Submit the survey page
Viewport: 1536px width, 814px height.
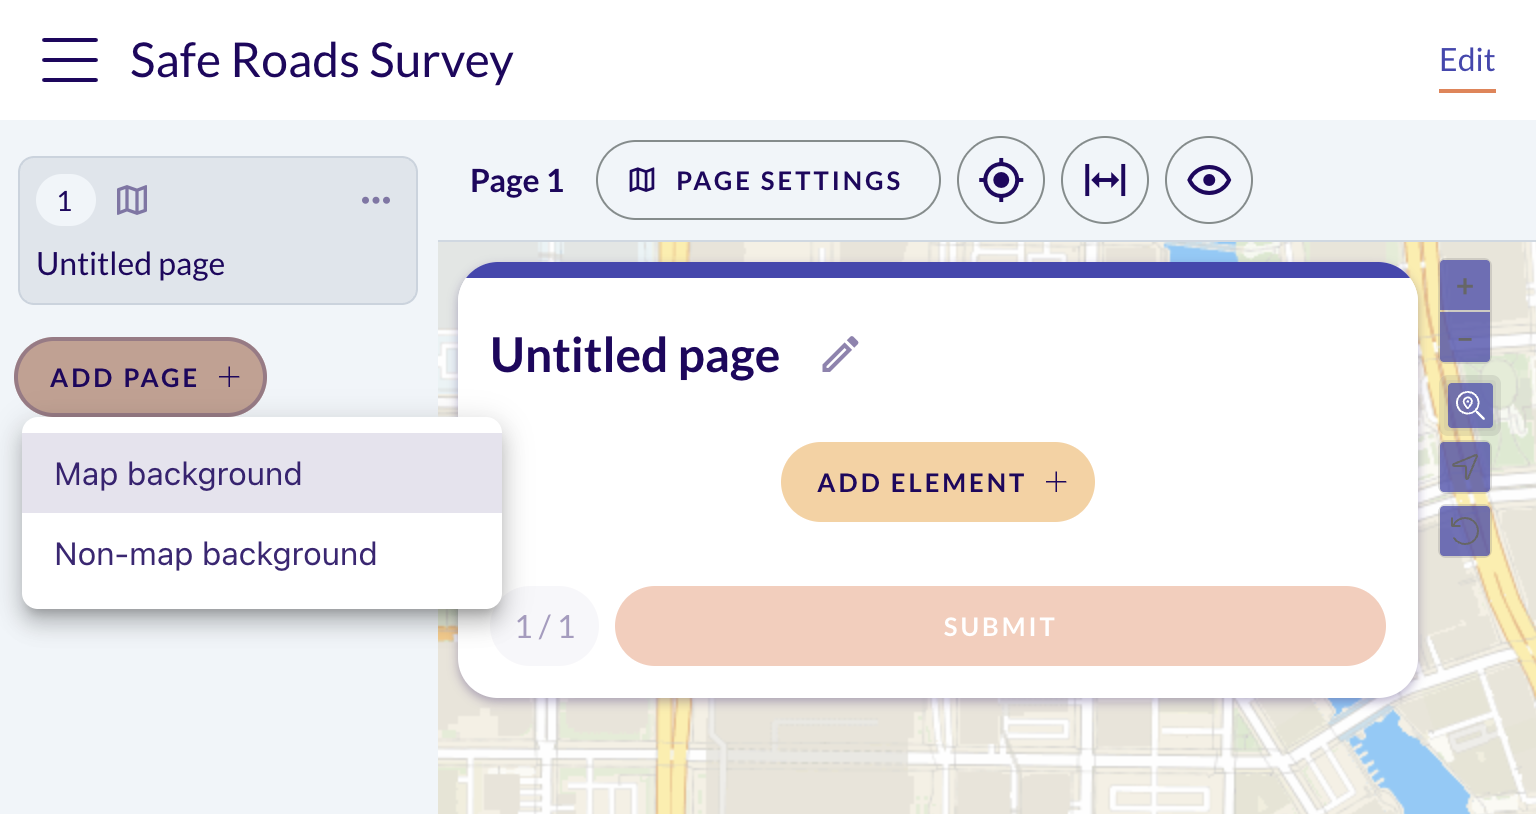coord(1000,626)
